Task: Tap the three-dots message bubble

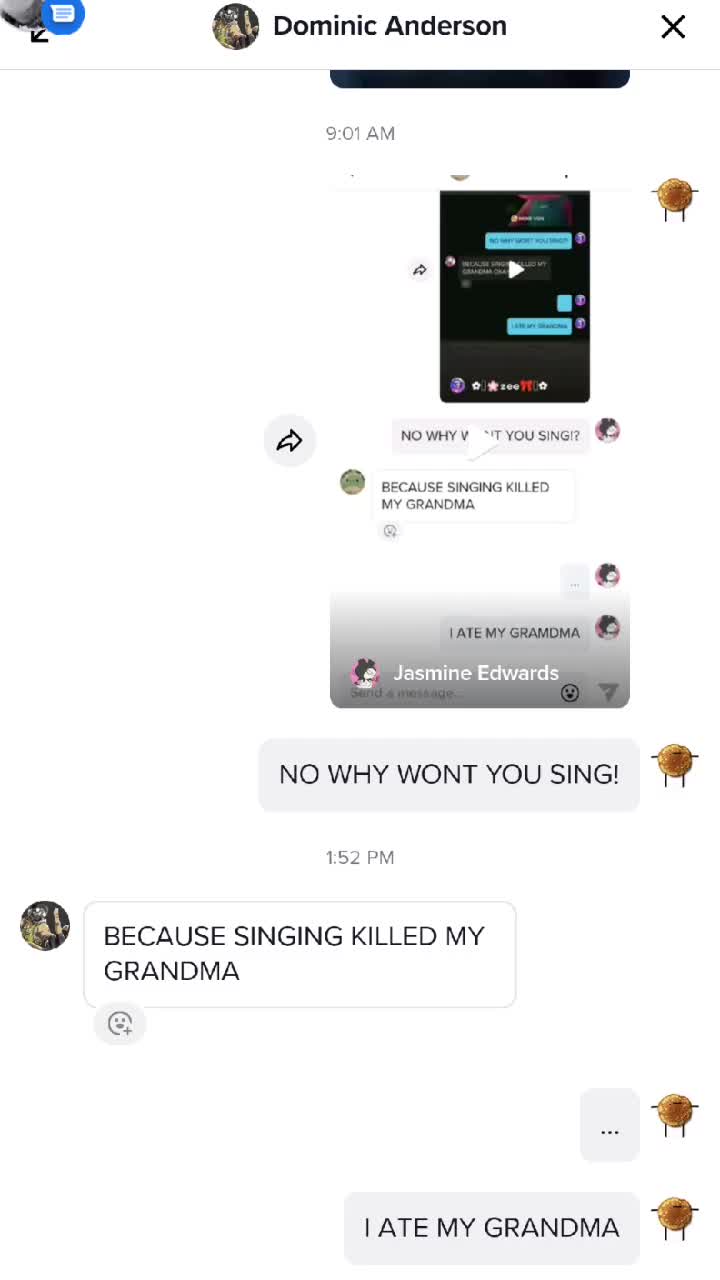Action: [610, 1125]
